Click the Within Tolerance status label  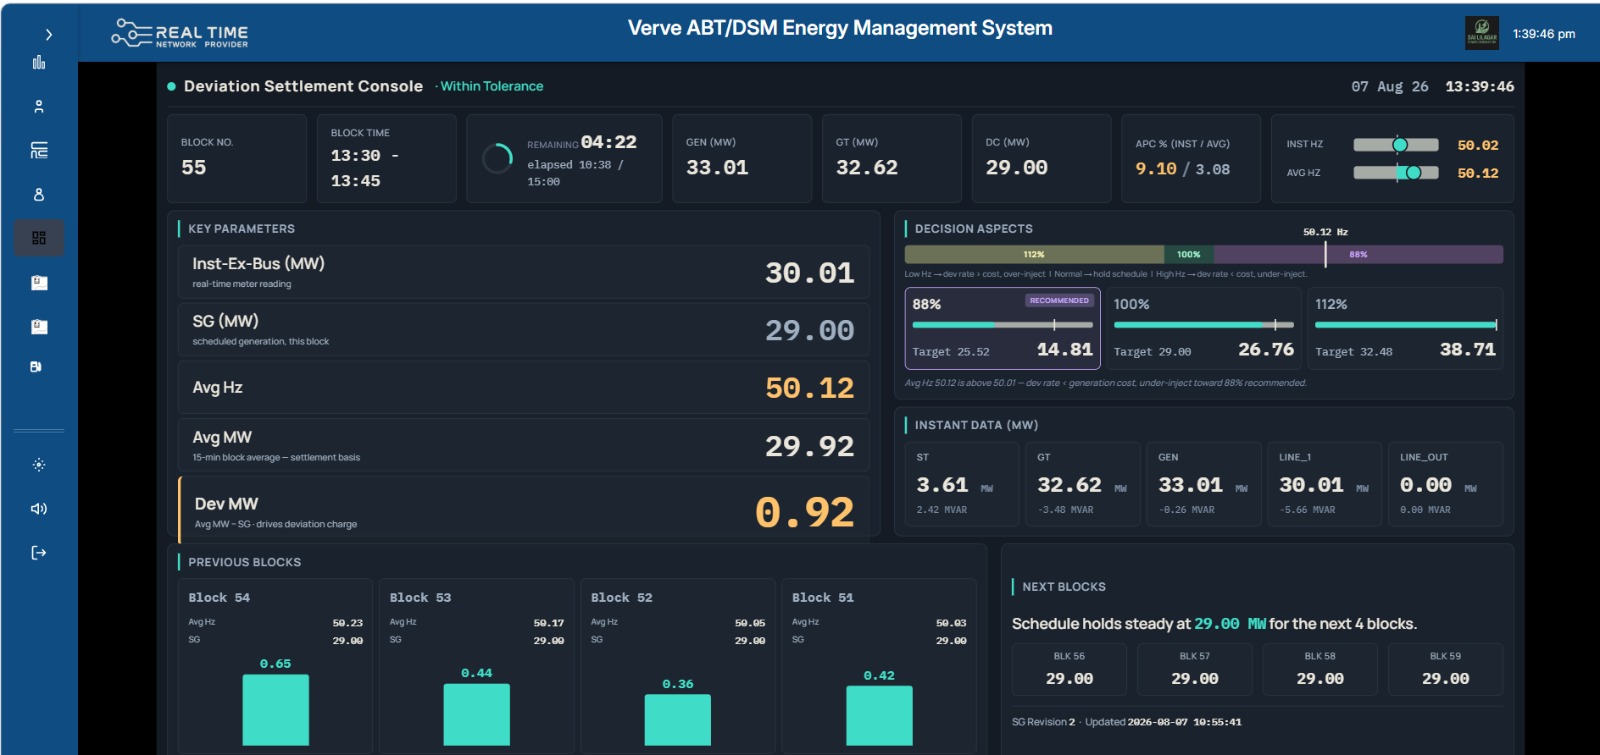[x=492, y=87]
